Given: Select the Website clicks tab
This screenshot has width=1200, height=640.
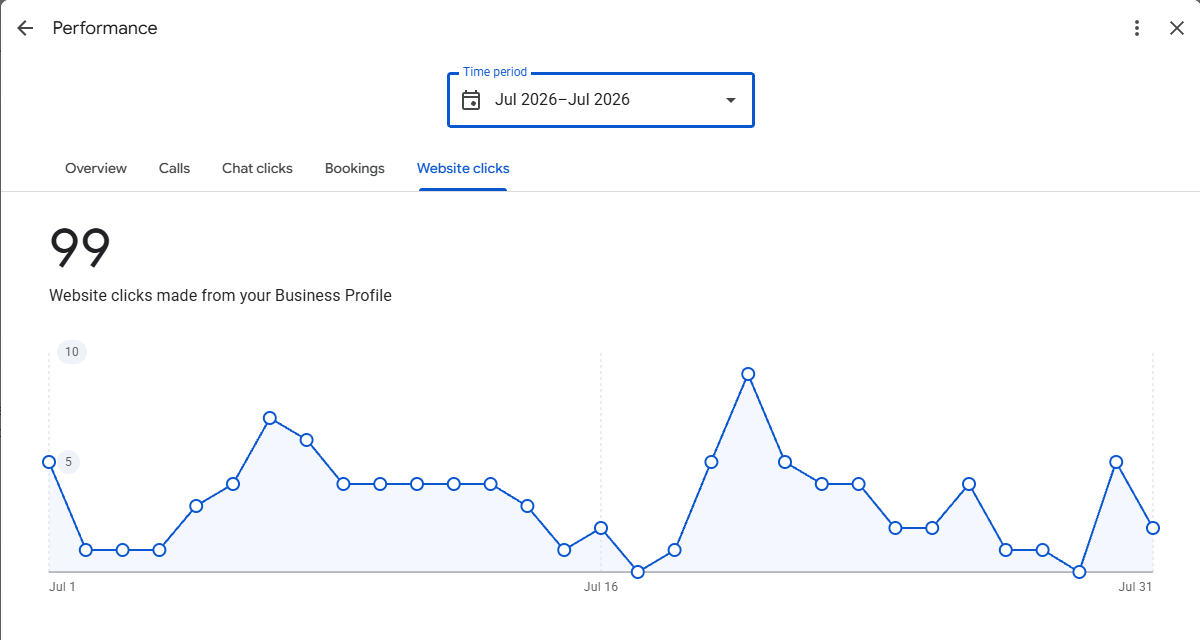Looking at the screenshot, I should click(x=463, y=168).
